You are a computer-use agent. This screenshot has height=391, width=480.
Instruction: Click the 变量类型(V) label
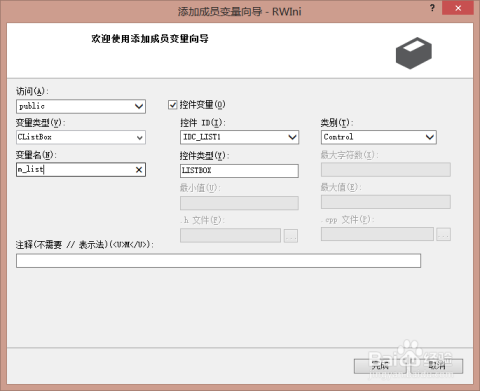pos(40,123)
